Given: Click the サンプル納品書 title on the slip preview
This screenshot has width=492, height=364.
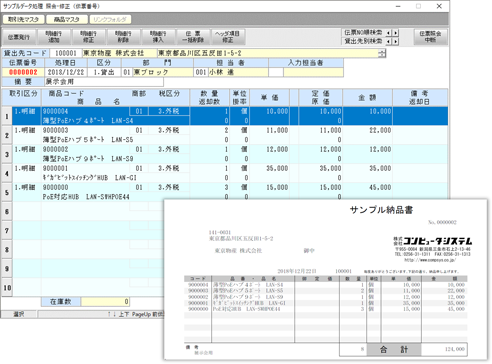Looking at the screenshot, I should pos(381,210).
